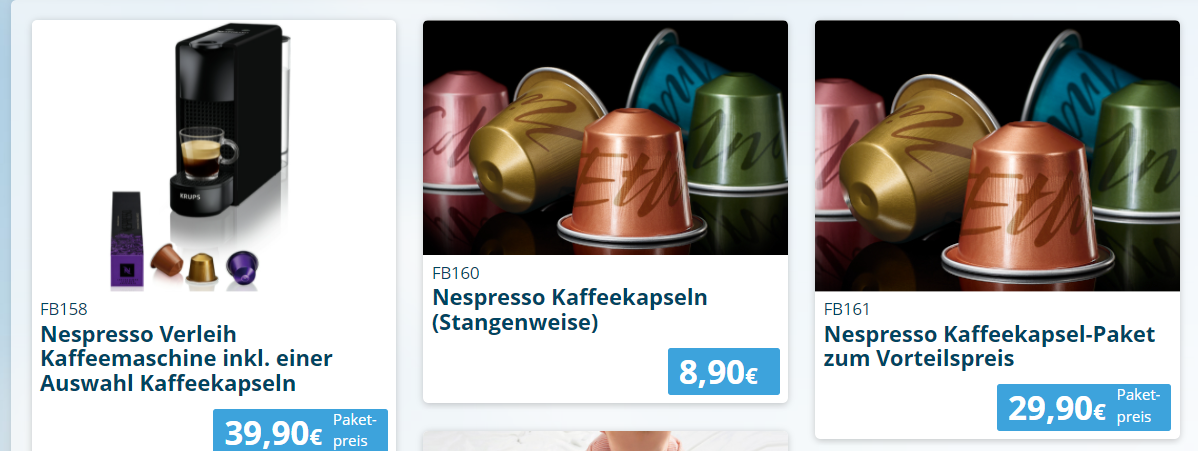Open Nespresso Kaffeekapsel-Paket zum Vorteilspreis title

point(989,346)
